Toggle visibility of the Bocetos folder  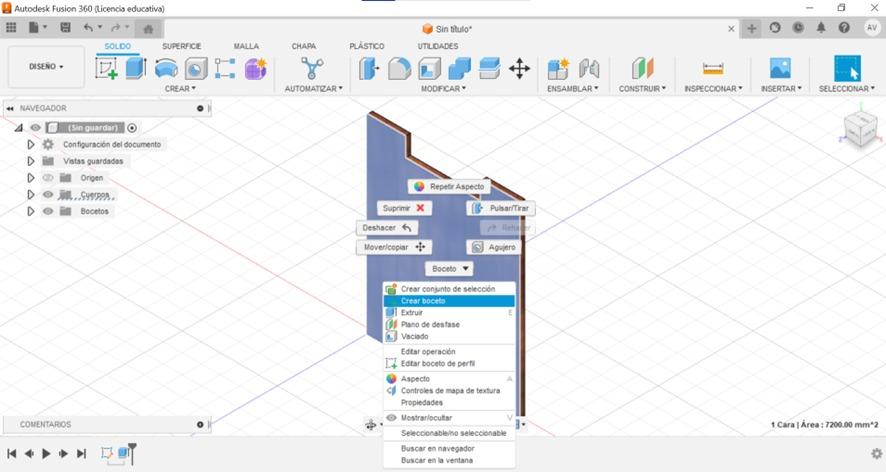48,211
